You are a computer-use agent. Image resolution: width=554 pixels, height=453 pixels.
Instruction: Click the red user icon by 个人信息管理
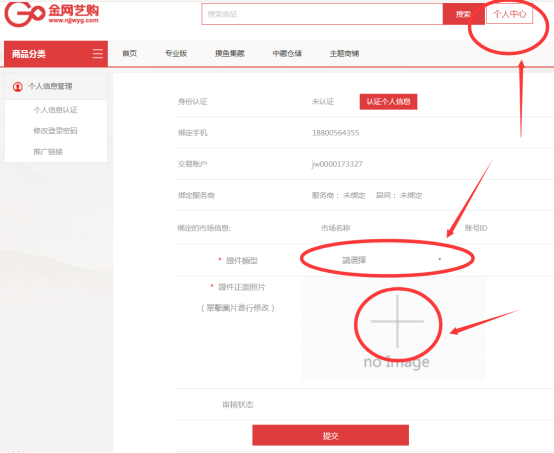pyautogui.click(x=18, y=87)
